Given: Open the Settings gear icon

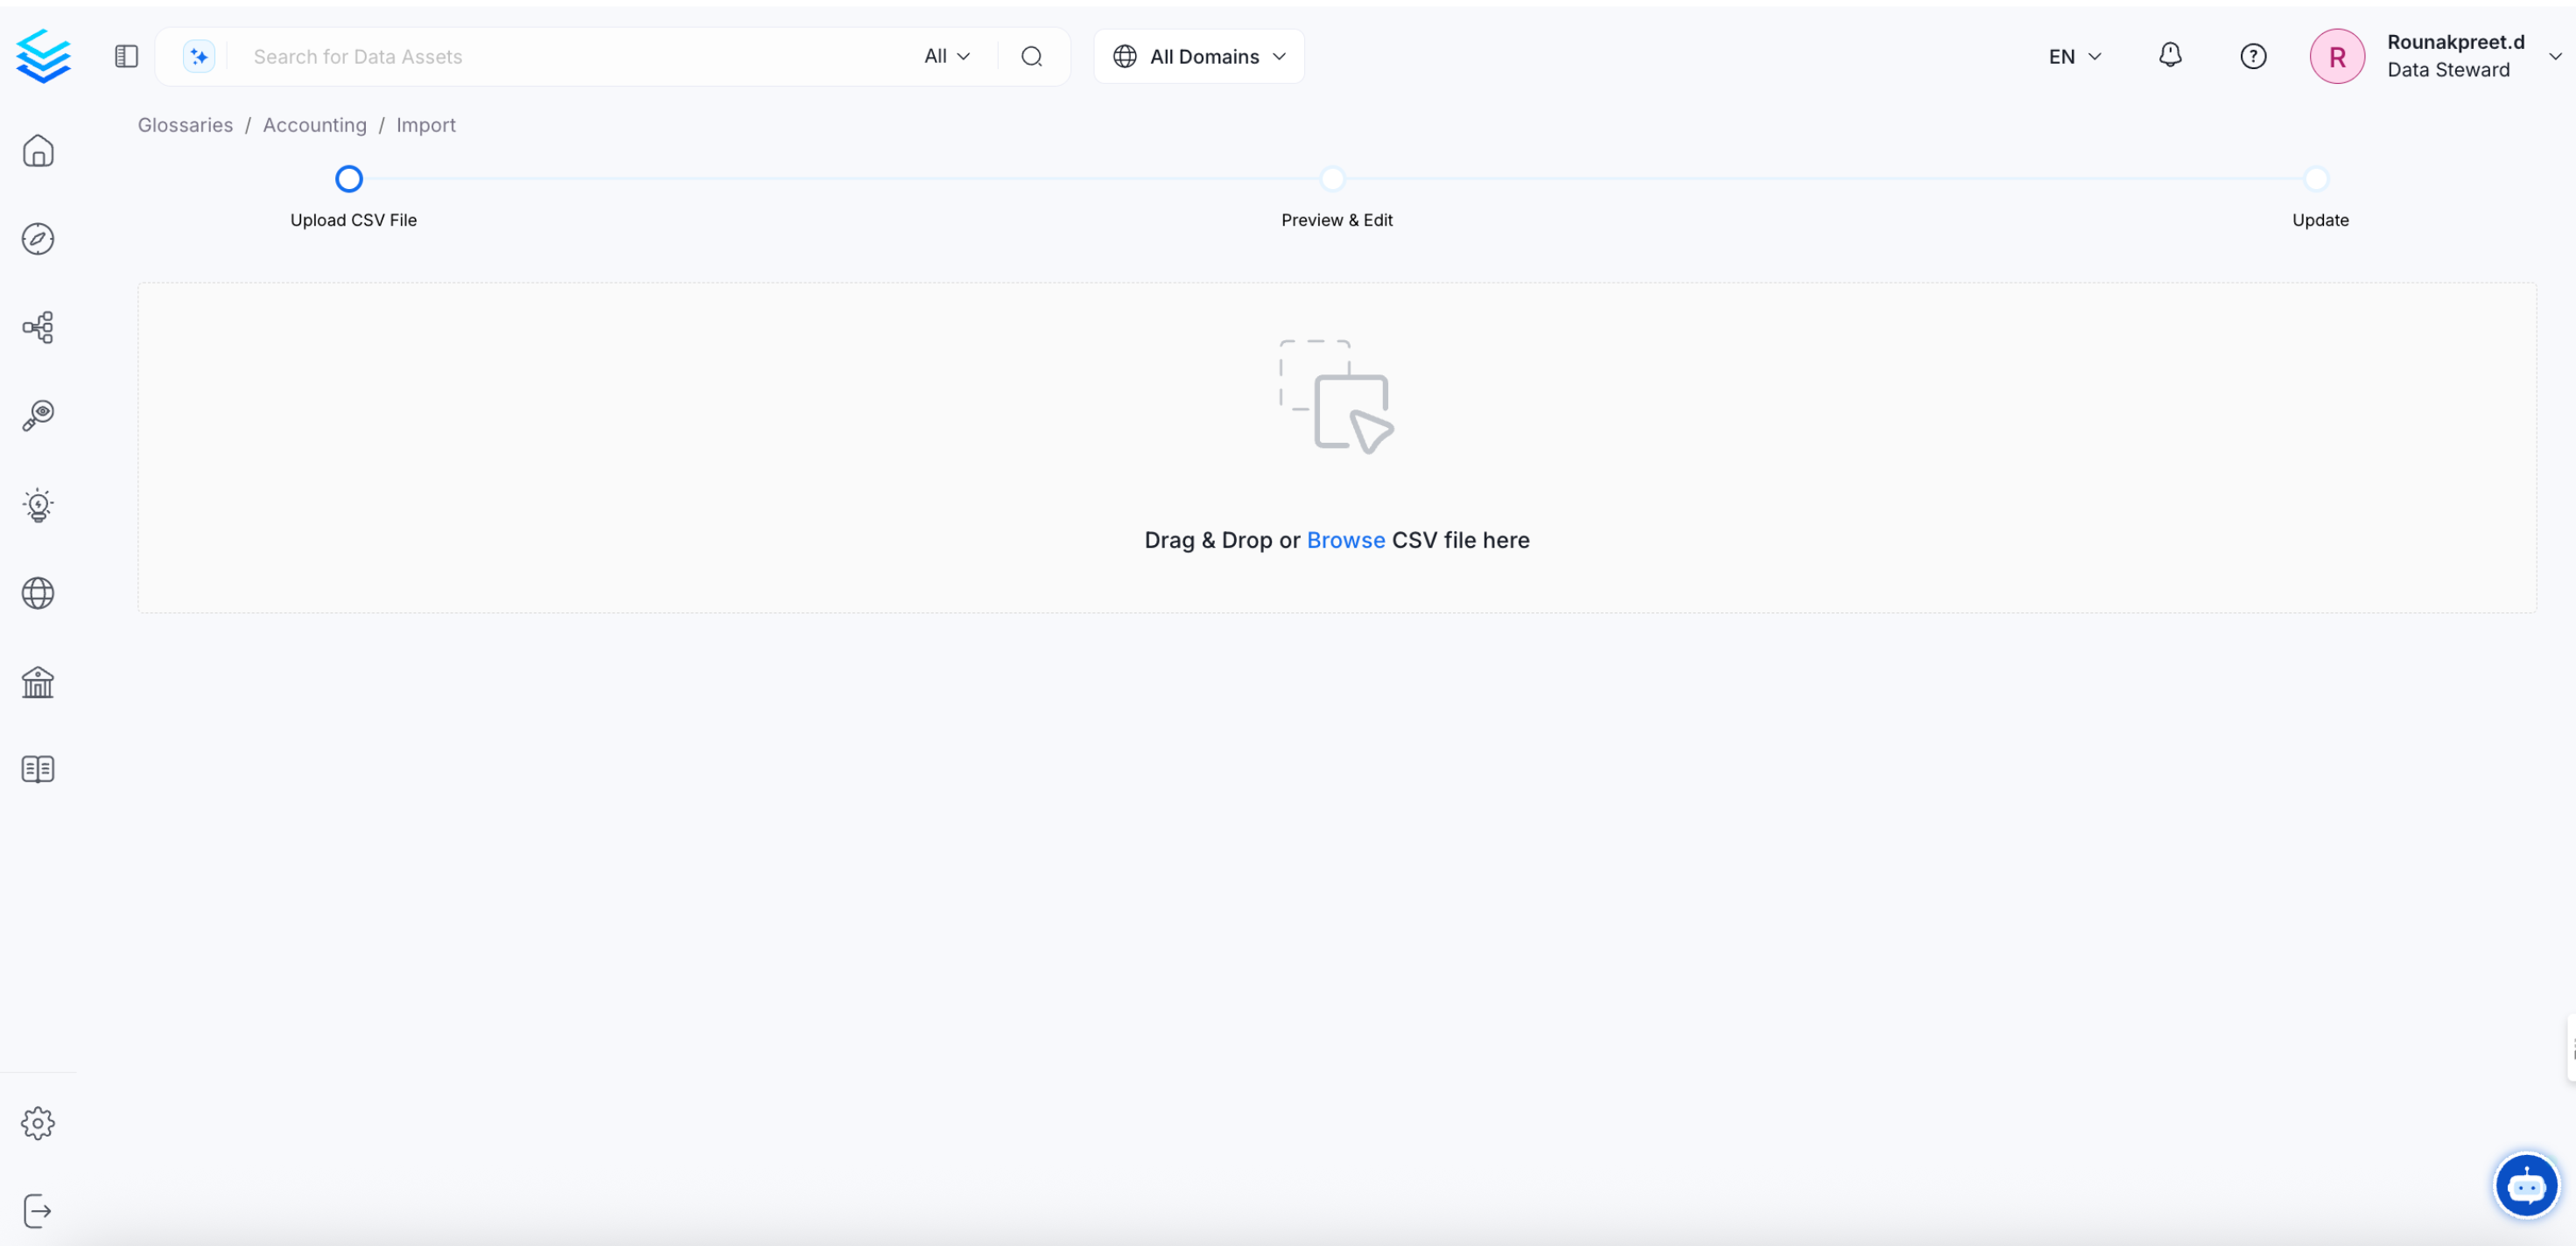Looking at the screenshot, I should pyautogui.click(x=38, y=1123).
